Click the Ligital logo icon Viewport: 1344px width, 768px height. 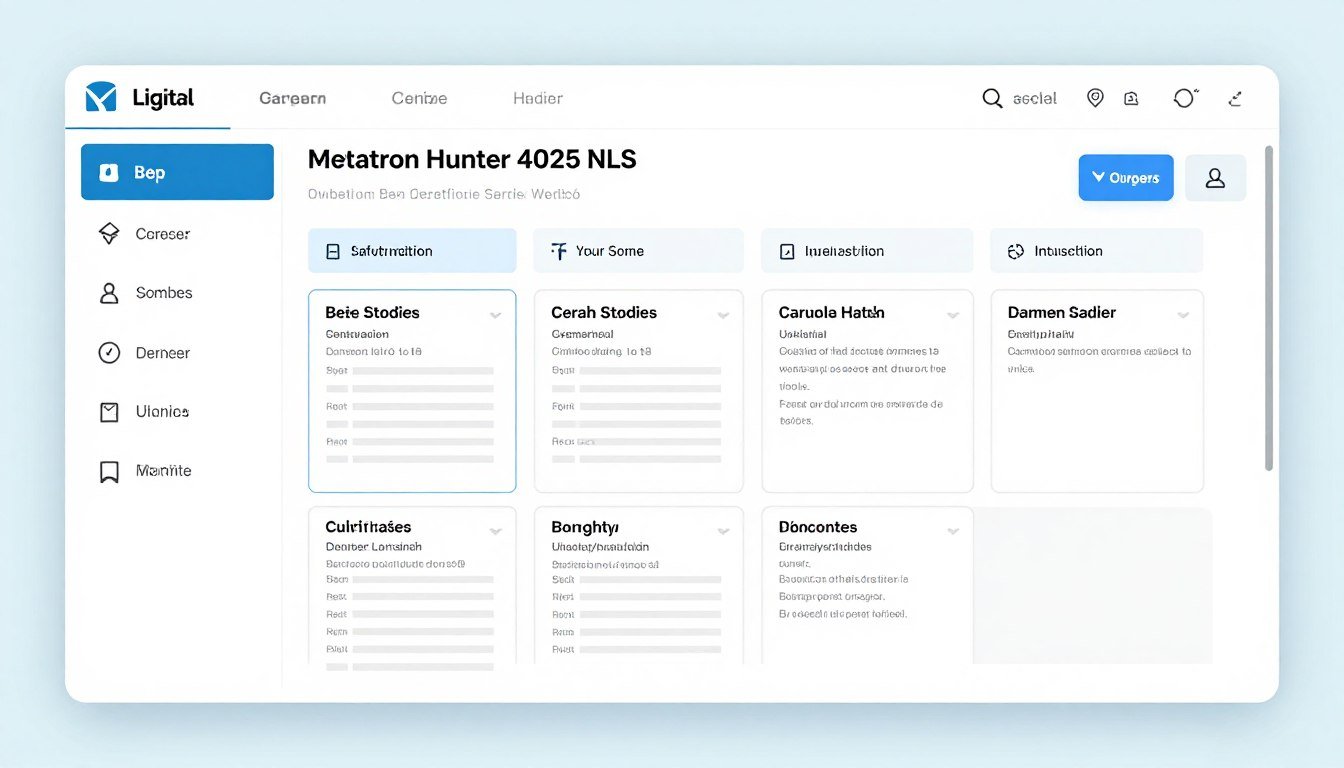pos(101,97)
